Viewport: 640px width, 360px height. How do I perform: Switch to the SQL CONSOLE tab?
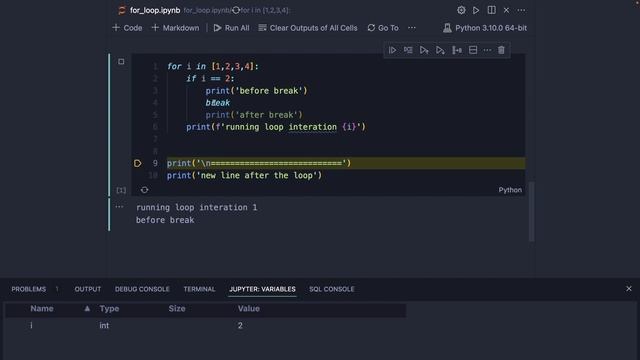pos(331,289)
